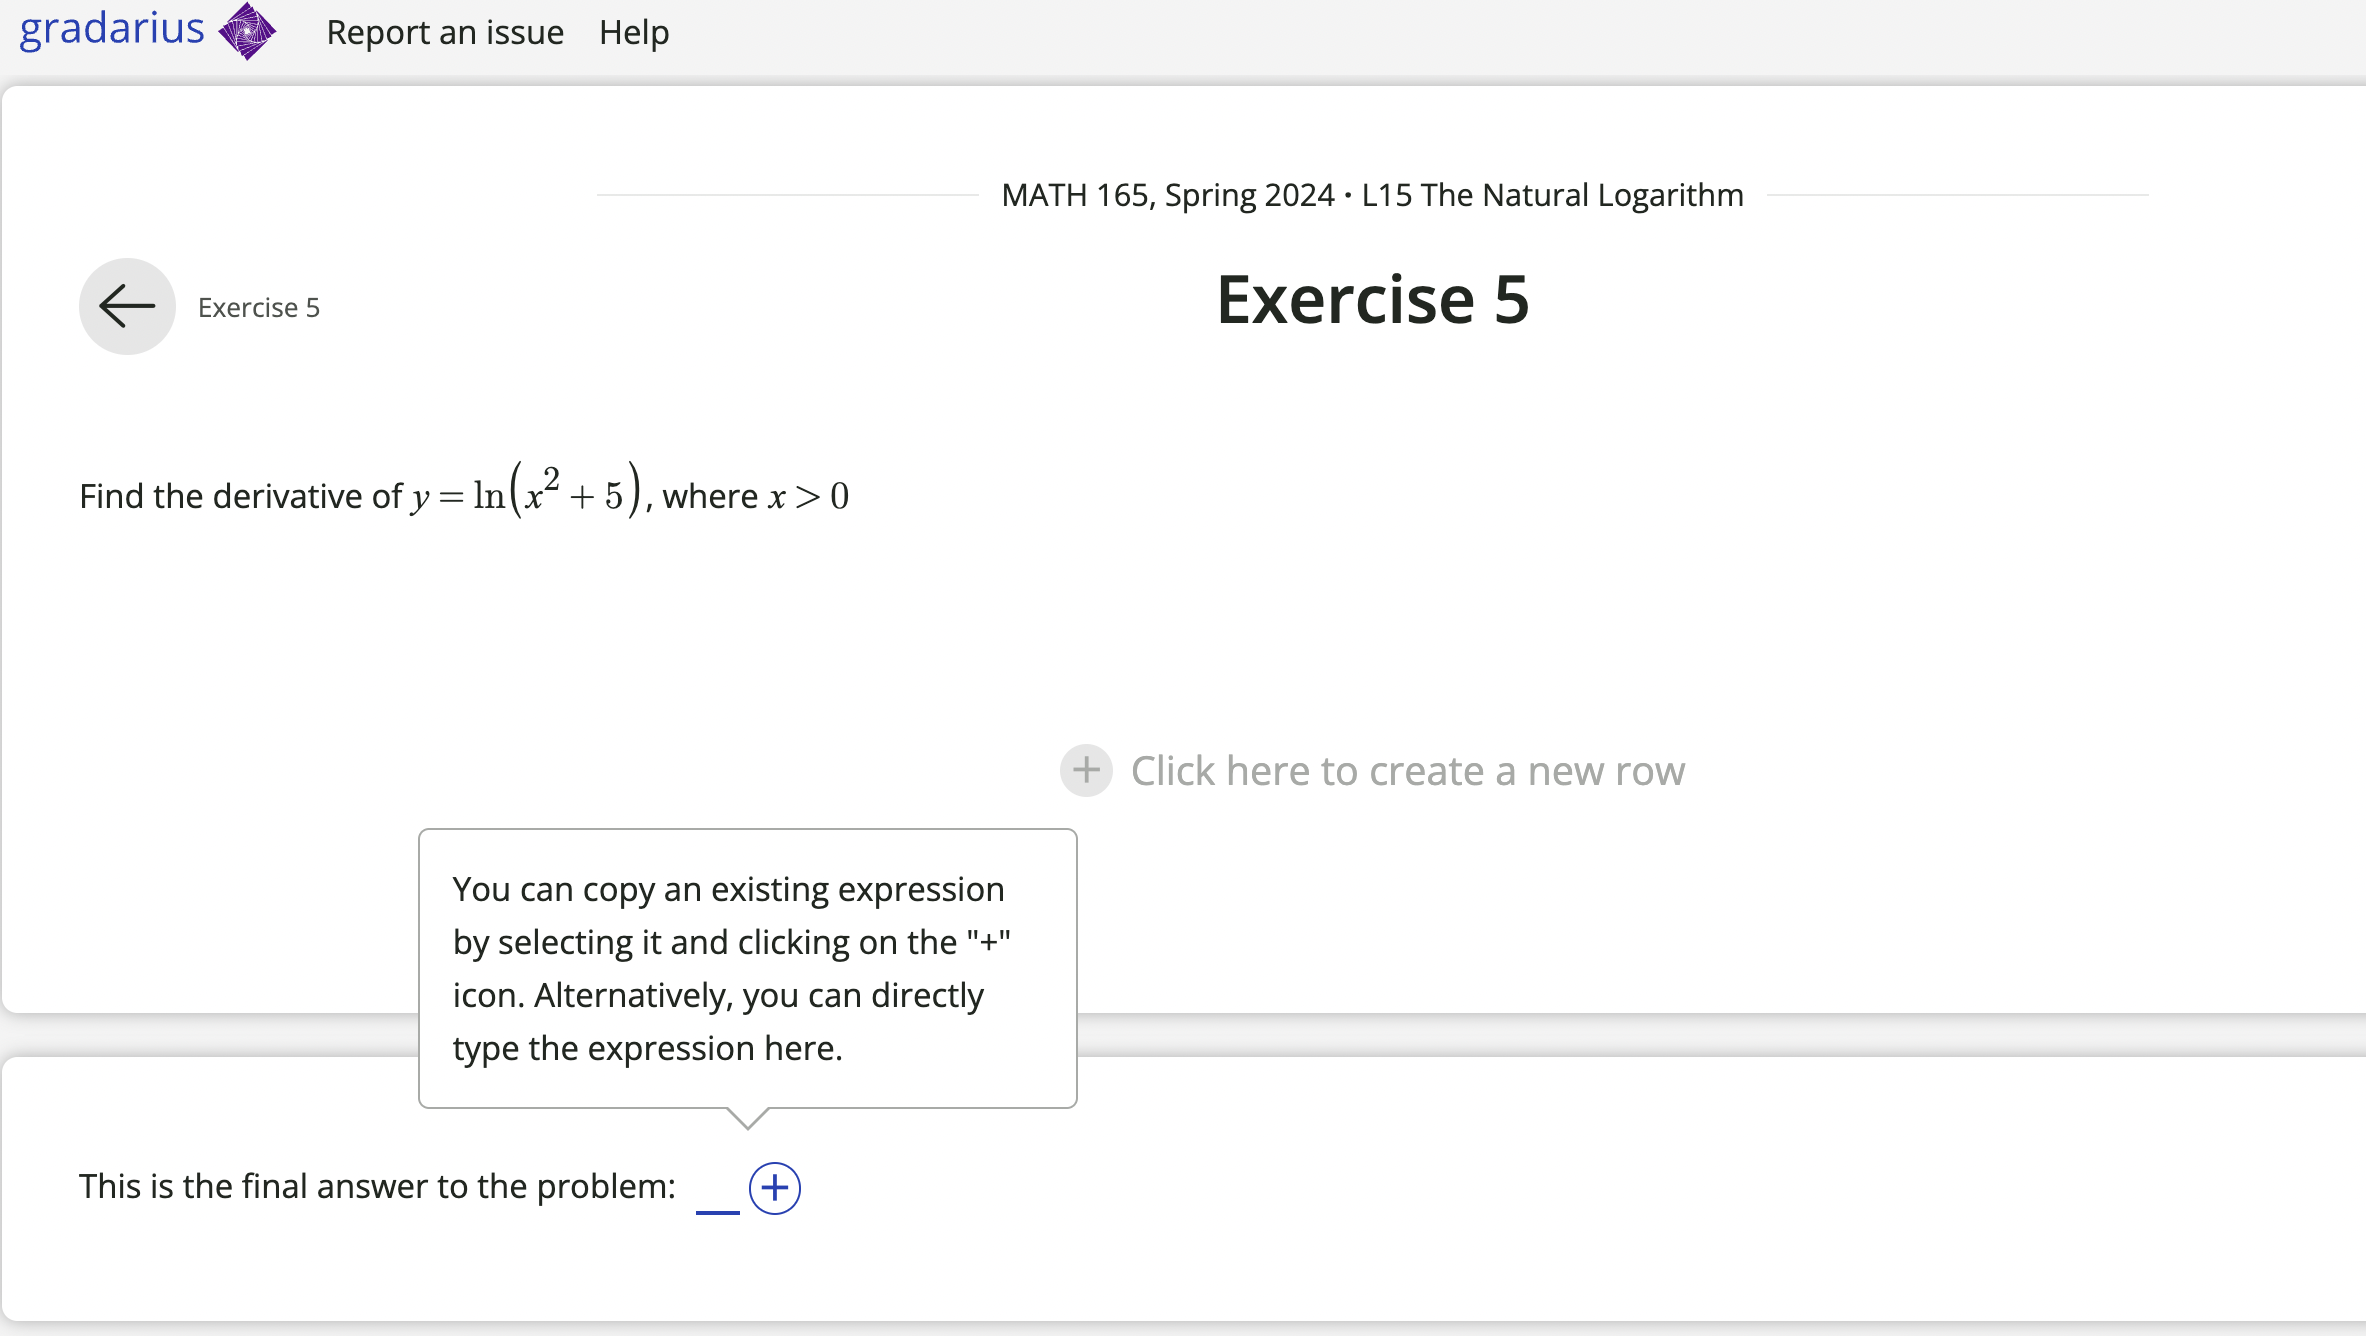Click 'This is the final answer' label
This screenshot has width=2366, height=1336.
[x=376, y=1186]
